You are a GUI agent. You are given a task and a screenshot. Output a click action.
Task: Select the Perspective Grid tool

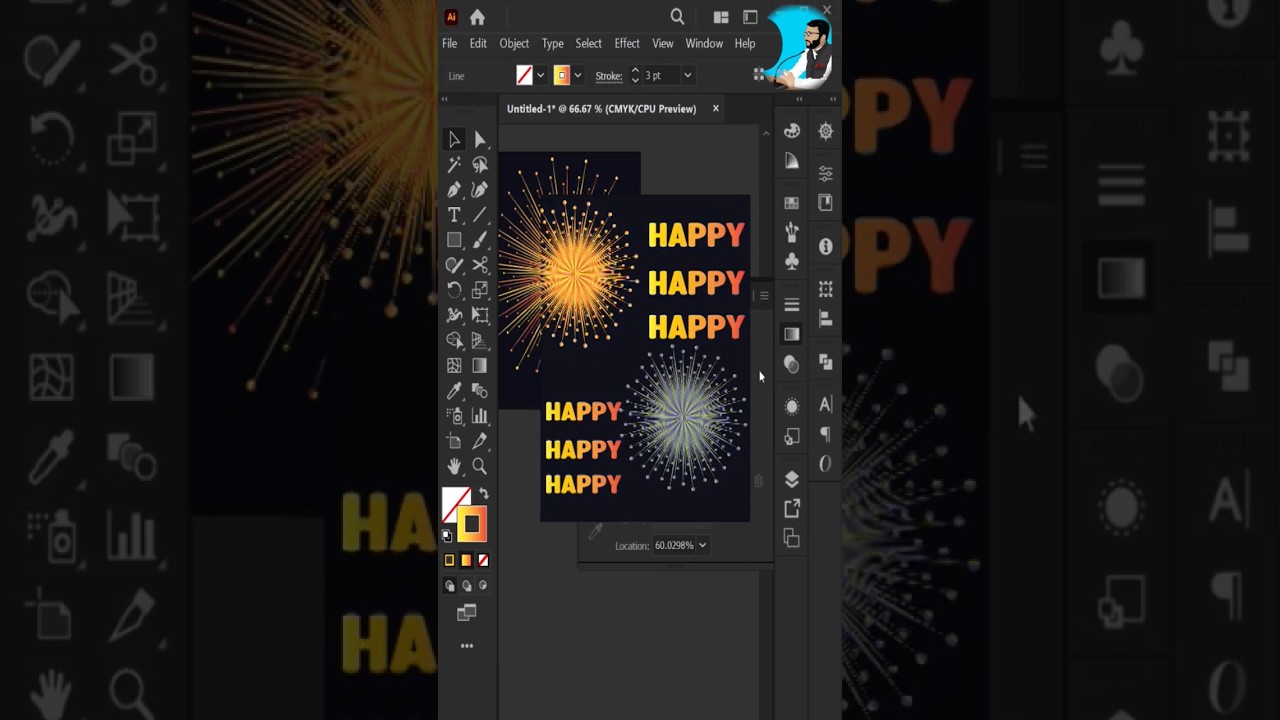[480, 341]
